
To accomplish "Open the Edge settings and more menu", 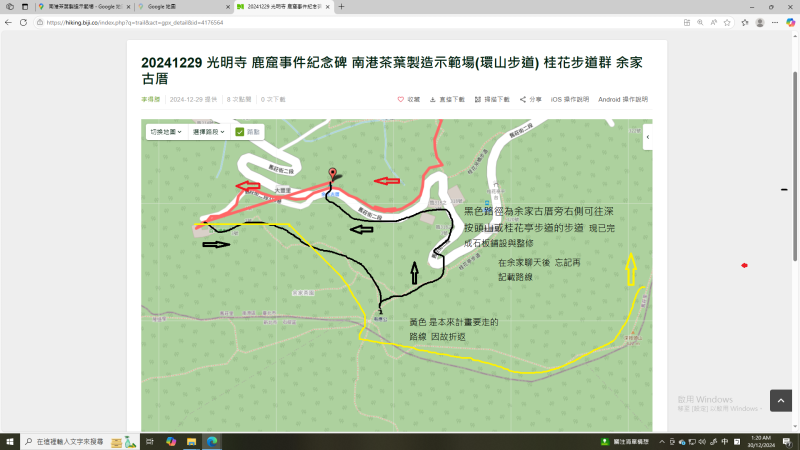I will 775,22.
